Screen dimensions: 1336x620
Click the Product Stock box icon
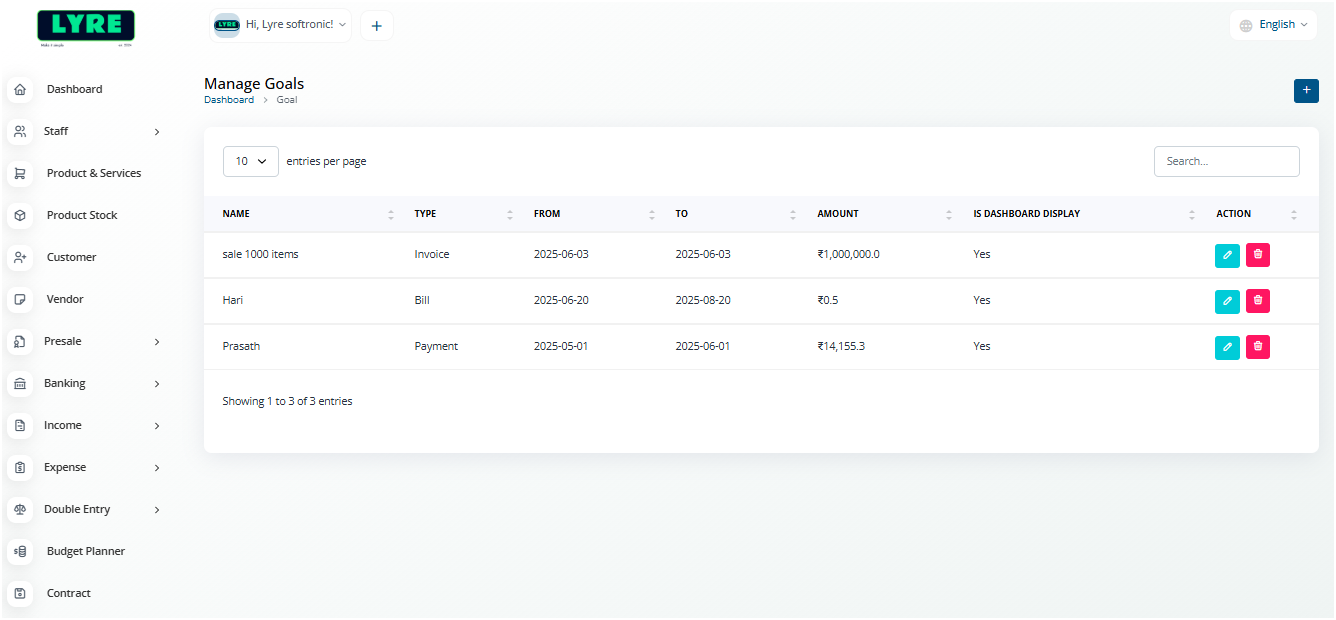[x=20, y=216]
